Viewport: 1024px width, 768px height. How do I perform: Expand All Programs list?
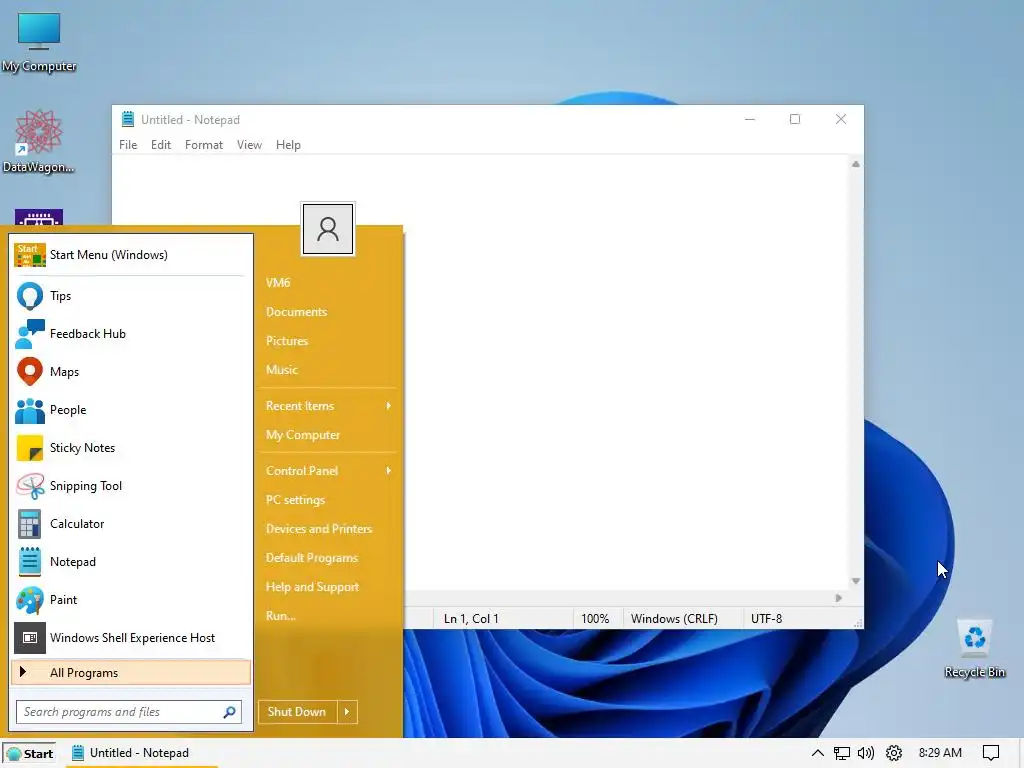pos(131,673)
